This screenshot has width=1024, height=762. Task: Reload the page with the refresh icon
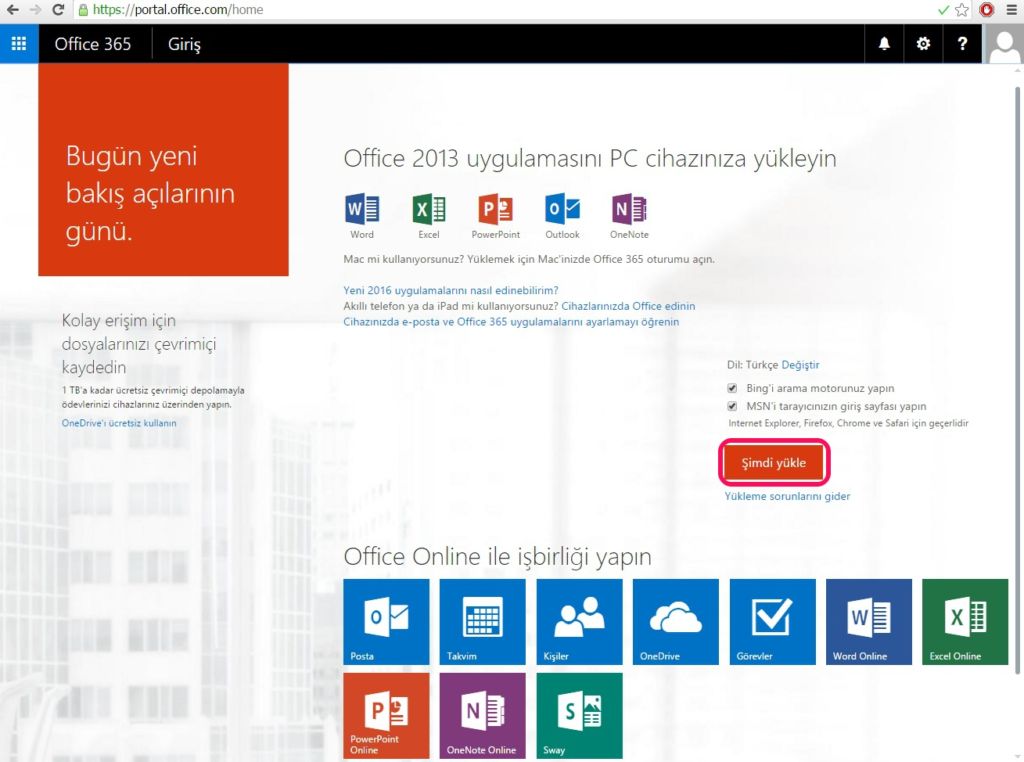[58, 10]
